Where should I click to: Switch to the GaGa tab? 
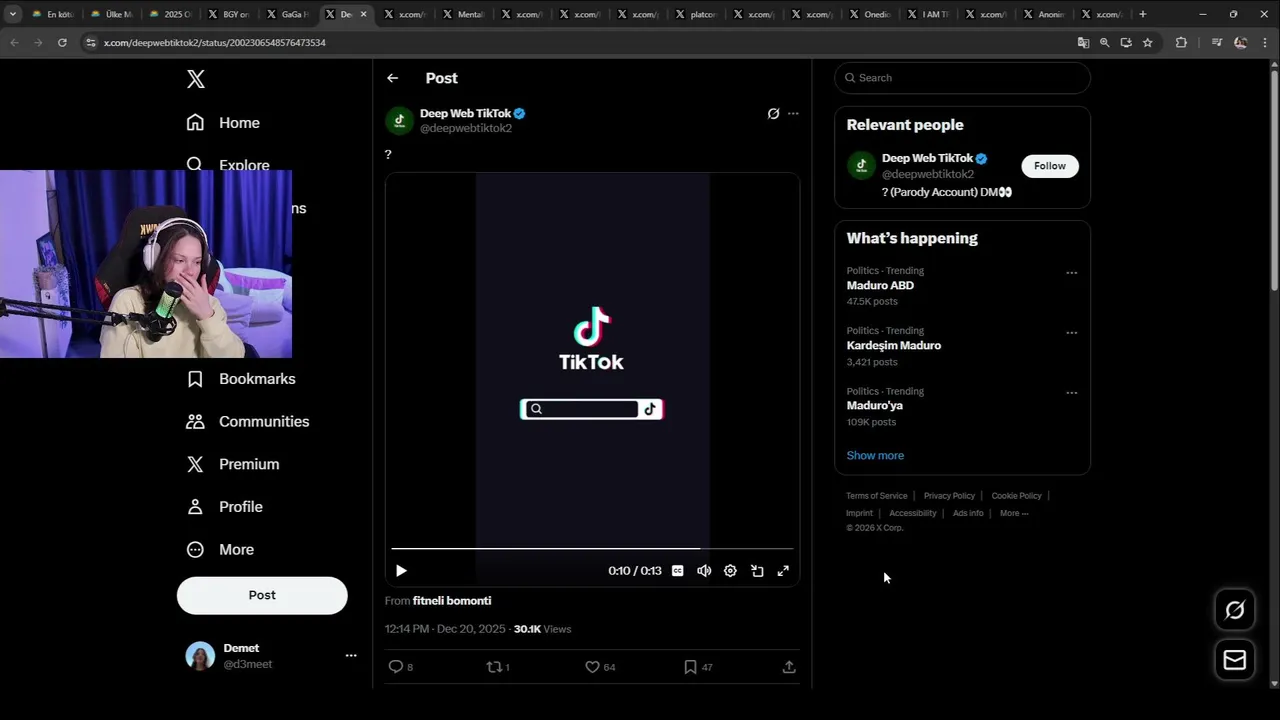tap(288, 14)
